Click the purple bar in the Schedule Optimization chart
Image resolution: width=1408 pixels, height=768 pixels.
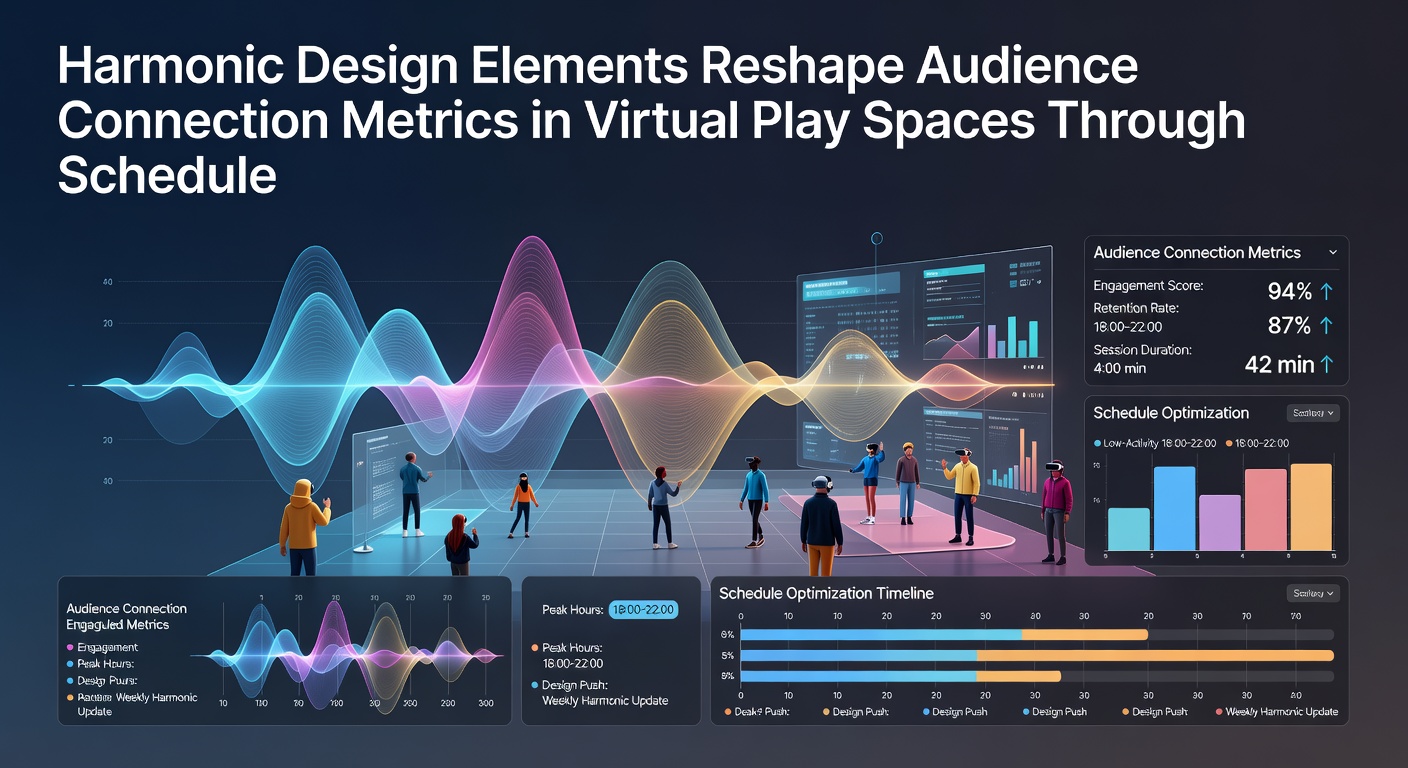click(x=1219, y=523)
